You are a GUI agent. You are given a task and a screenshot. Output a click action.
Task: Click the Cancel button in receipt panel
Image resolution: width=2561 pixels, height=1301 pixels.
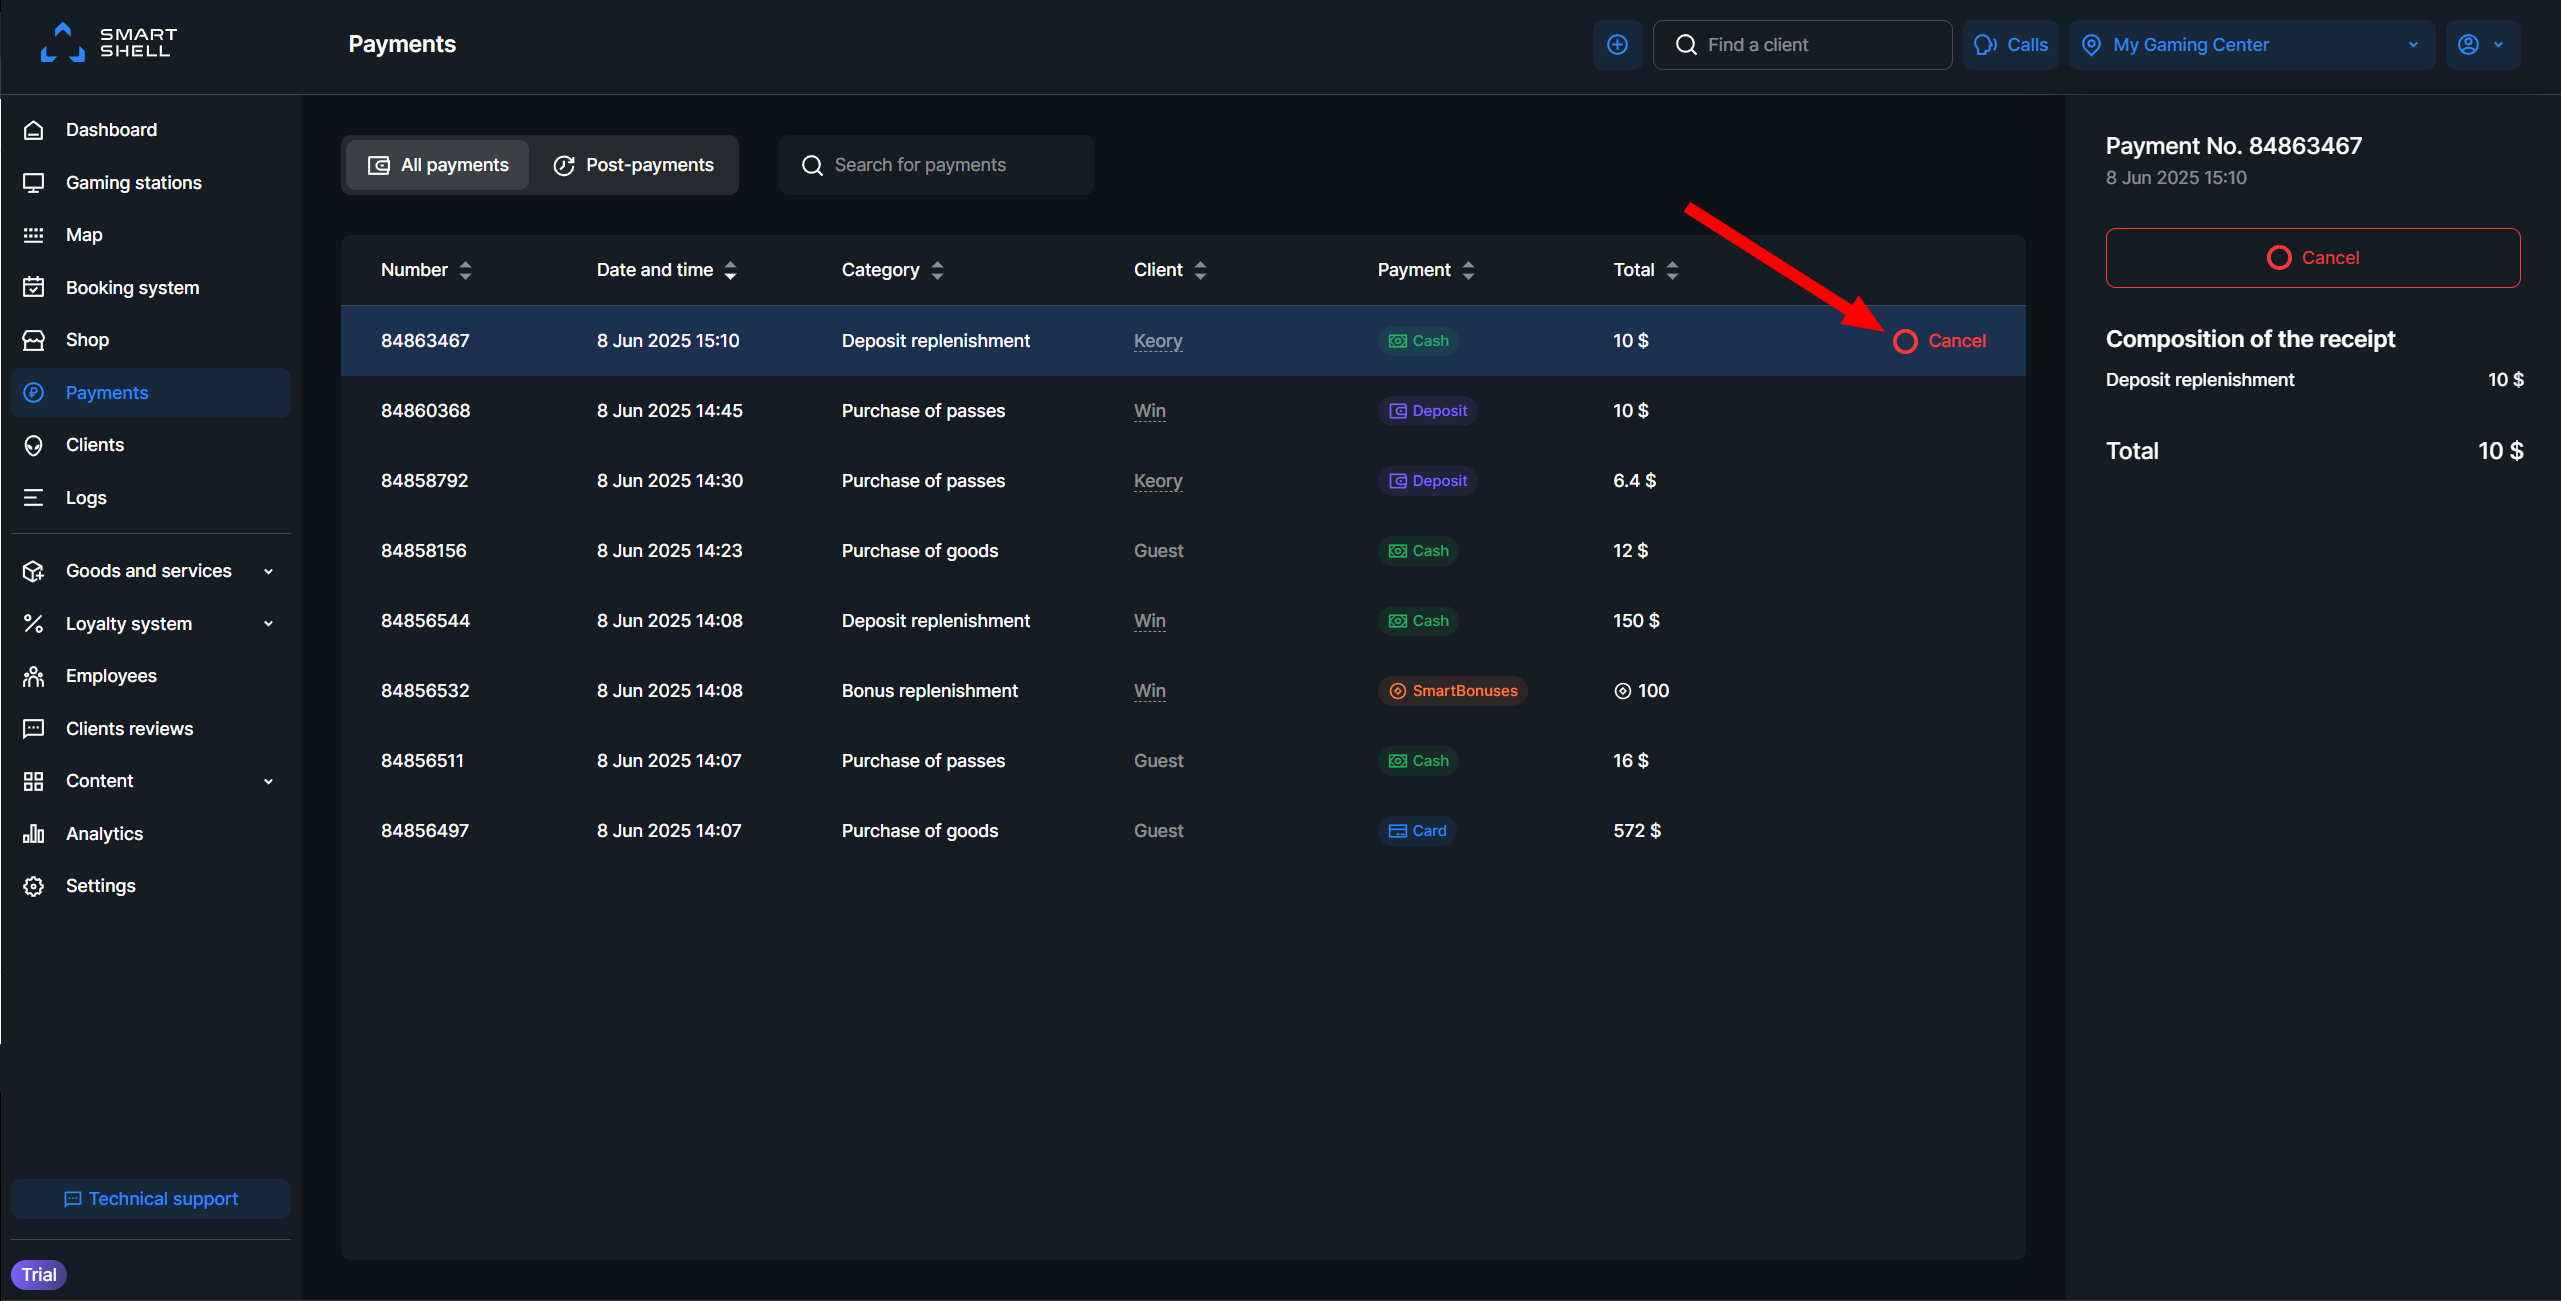(x=2312, y=258)
